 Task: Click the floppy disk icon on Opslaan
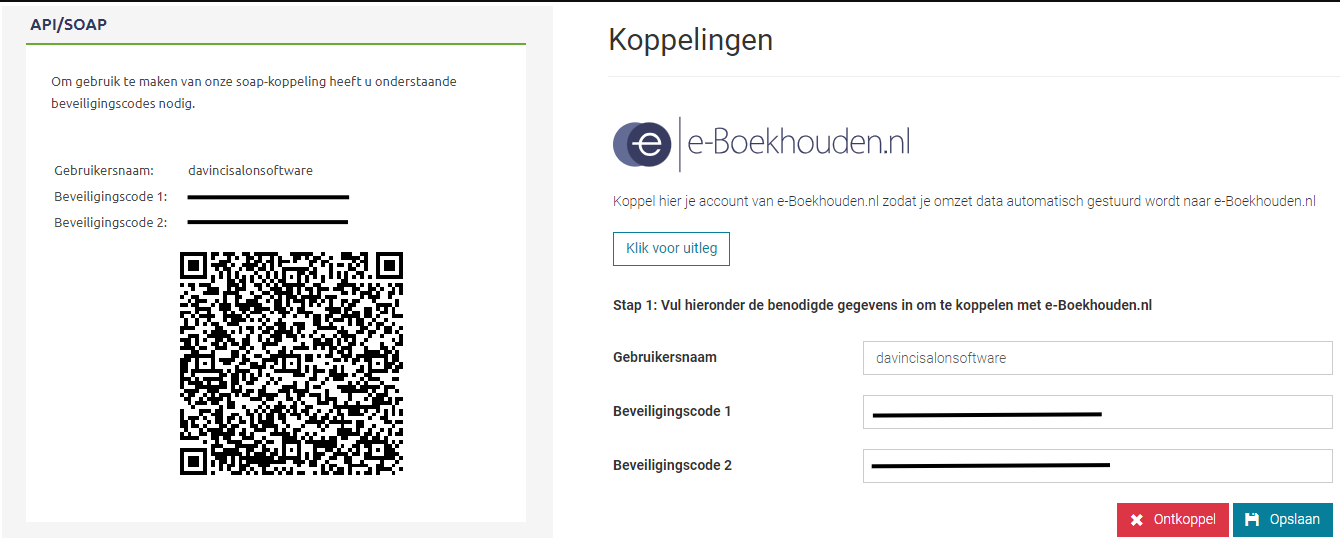pyautogui.click(x=1252, y=520)
